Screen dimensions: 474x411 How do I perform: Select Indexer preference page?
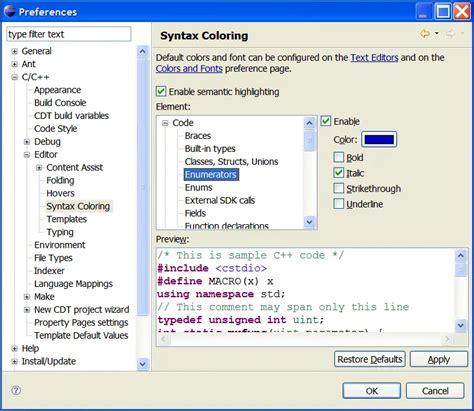[x=49, y=271]
